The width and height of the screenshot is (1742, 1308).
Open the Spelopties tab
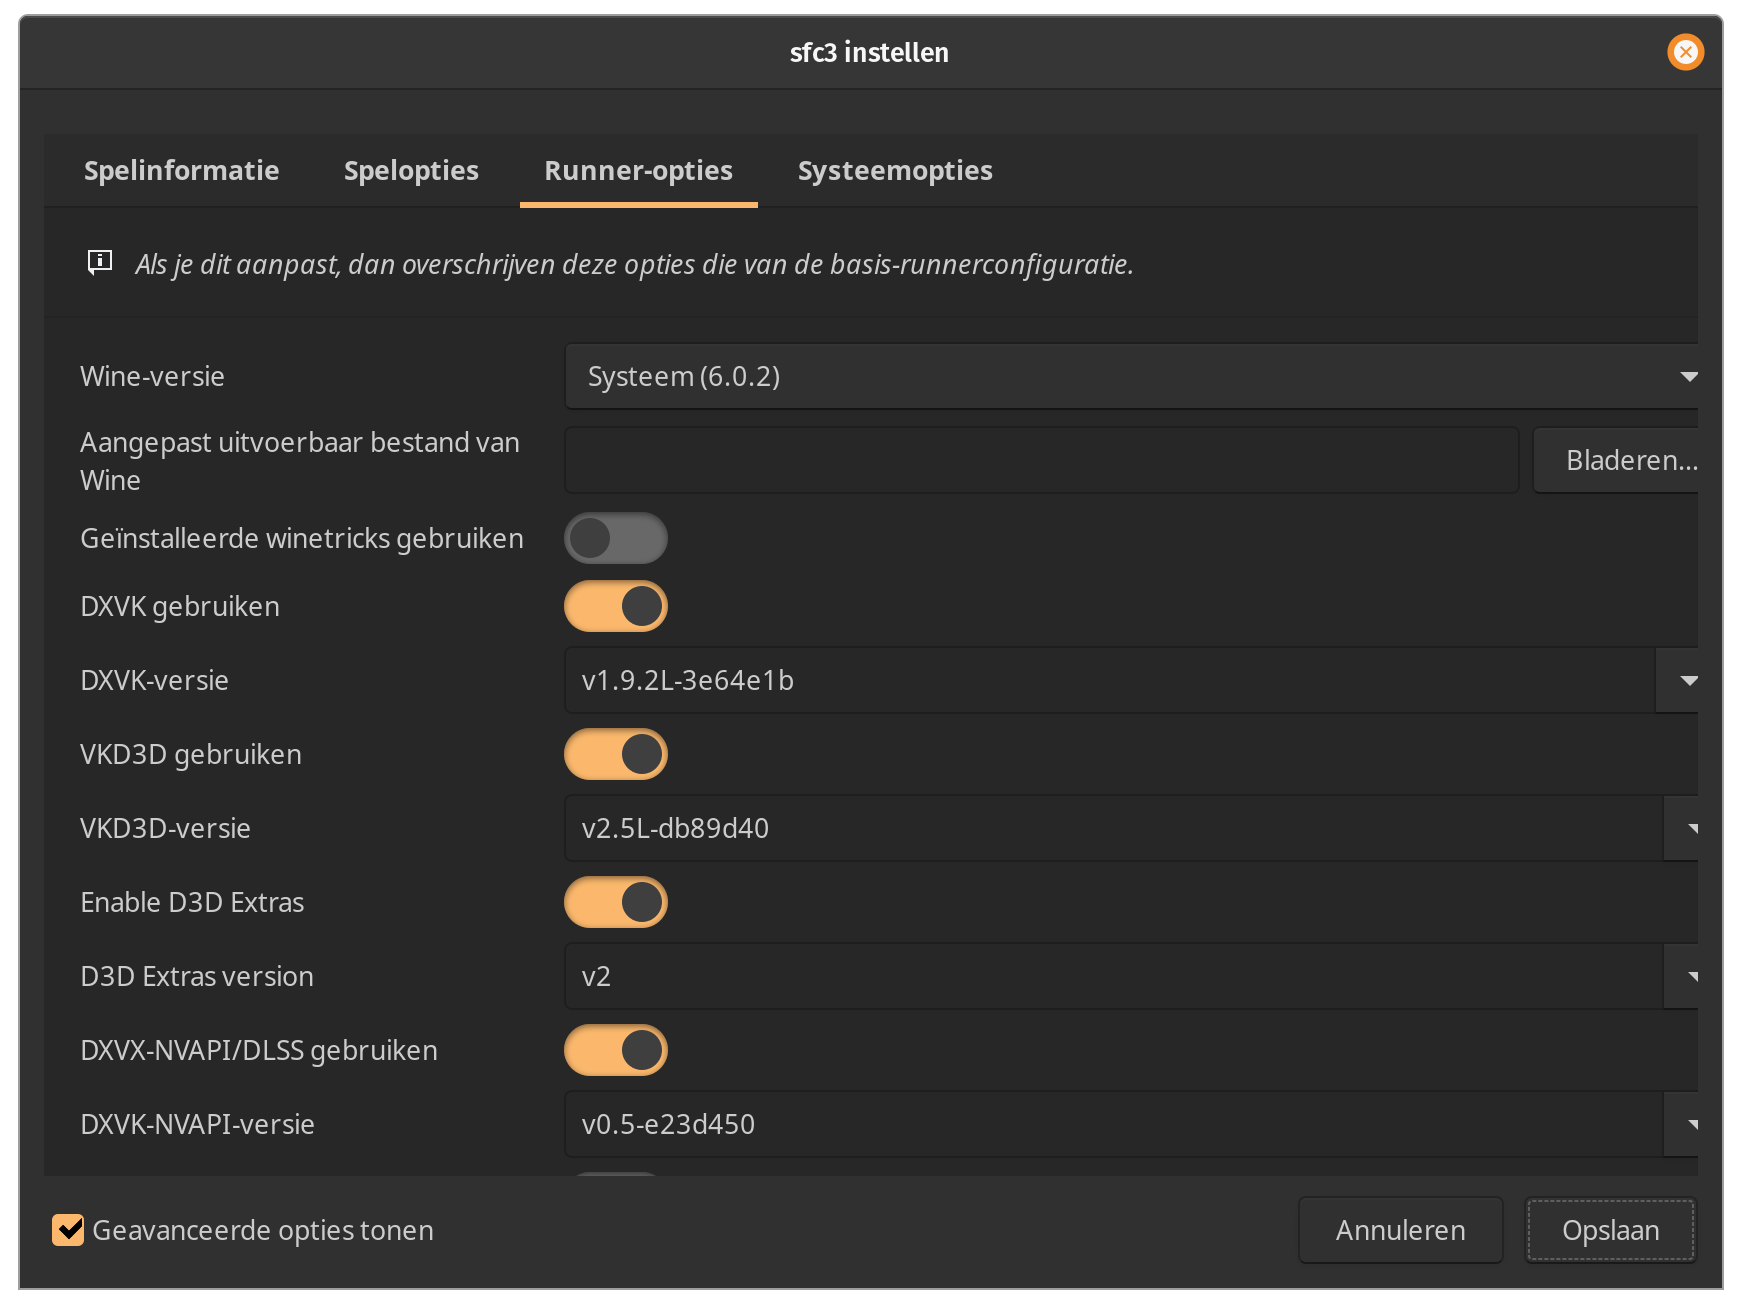pos(411,170)
